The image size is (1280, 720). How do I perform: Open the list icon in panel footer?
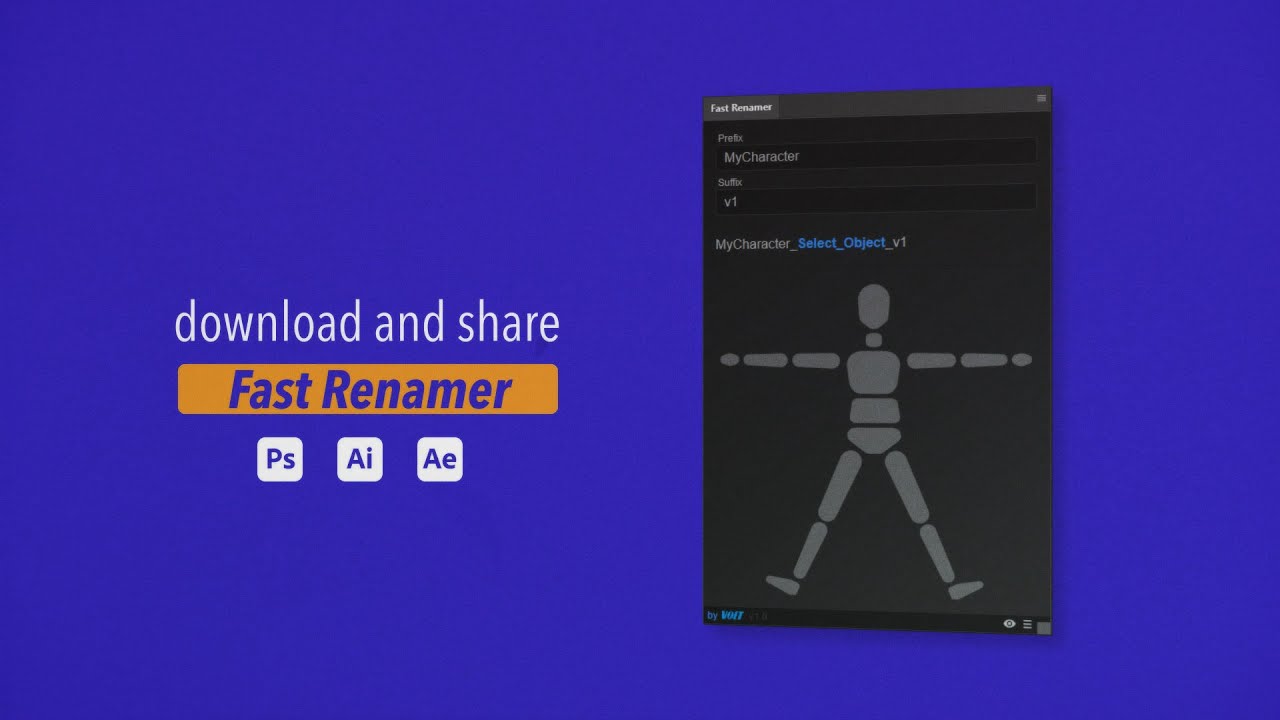pos(1027,624)
